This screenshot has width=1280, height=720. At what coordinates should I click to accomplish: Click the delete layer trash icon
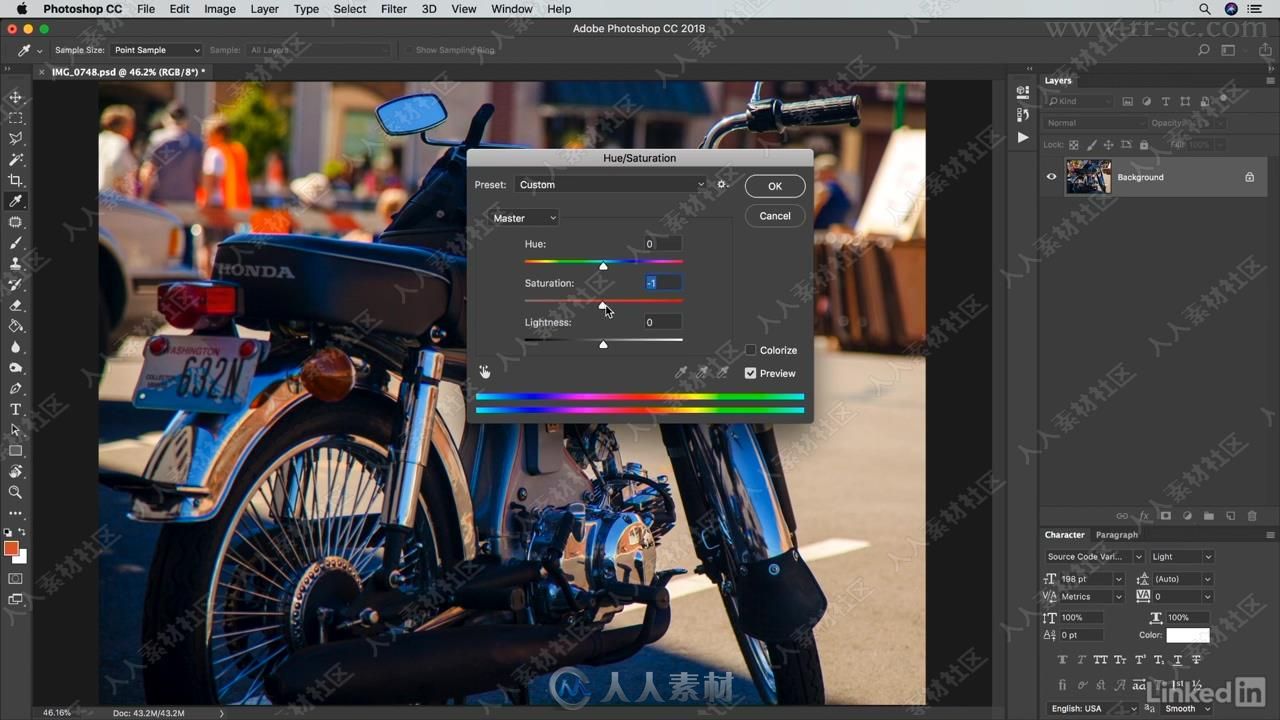click(x=1252, y=516)
